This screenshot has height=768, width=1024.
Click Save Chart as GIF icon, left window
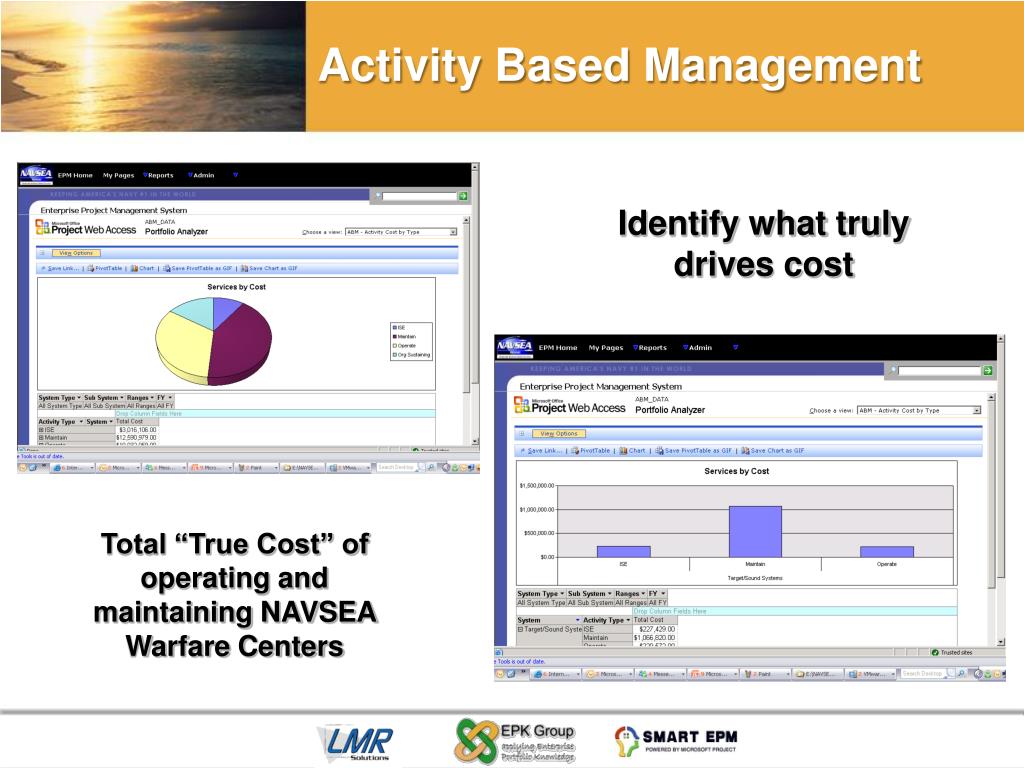(x=244, y=268)
